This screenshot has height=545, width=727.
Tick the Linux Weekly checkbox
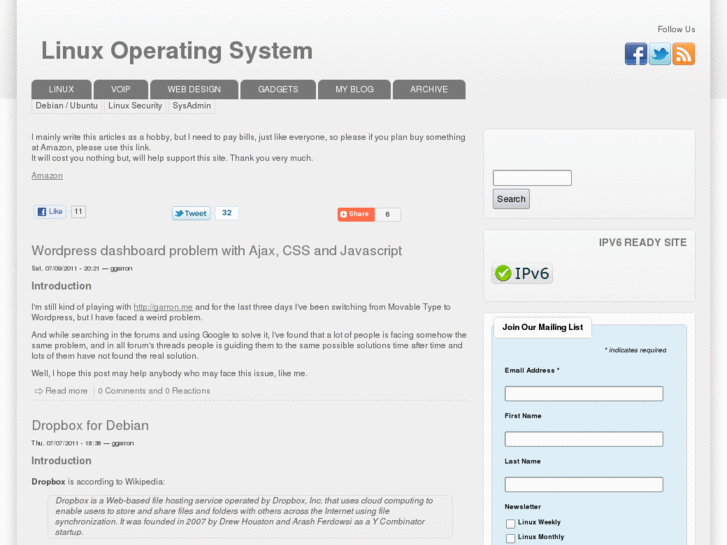(x=510, y=524)
